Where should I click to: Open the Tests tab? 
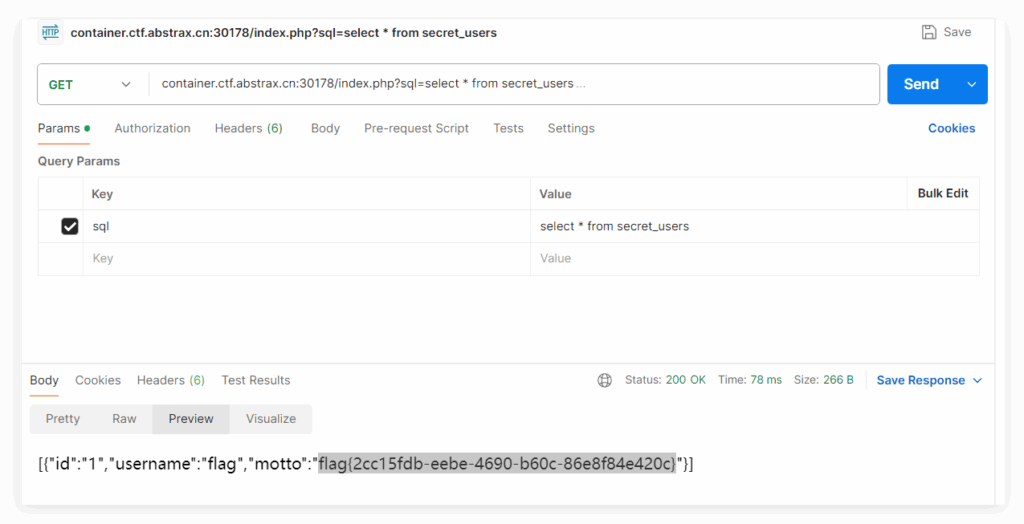(x=508, y=128)
